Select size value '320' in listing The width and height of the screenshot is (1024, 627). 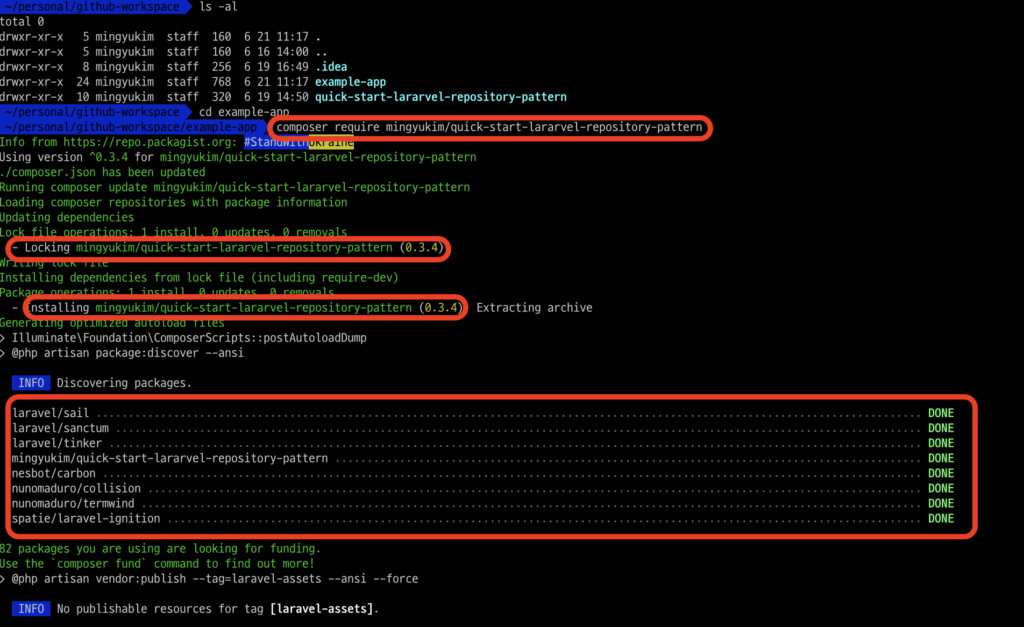coord(221,97)
